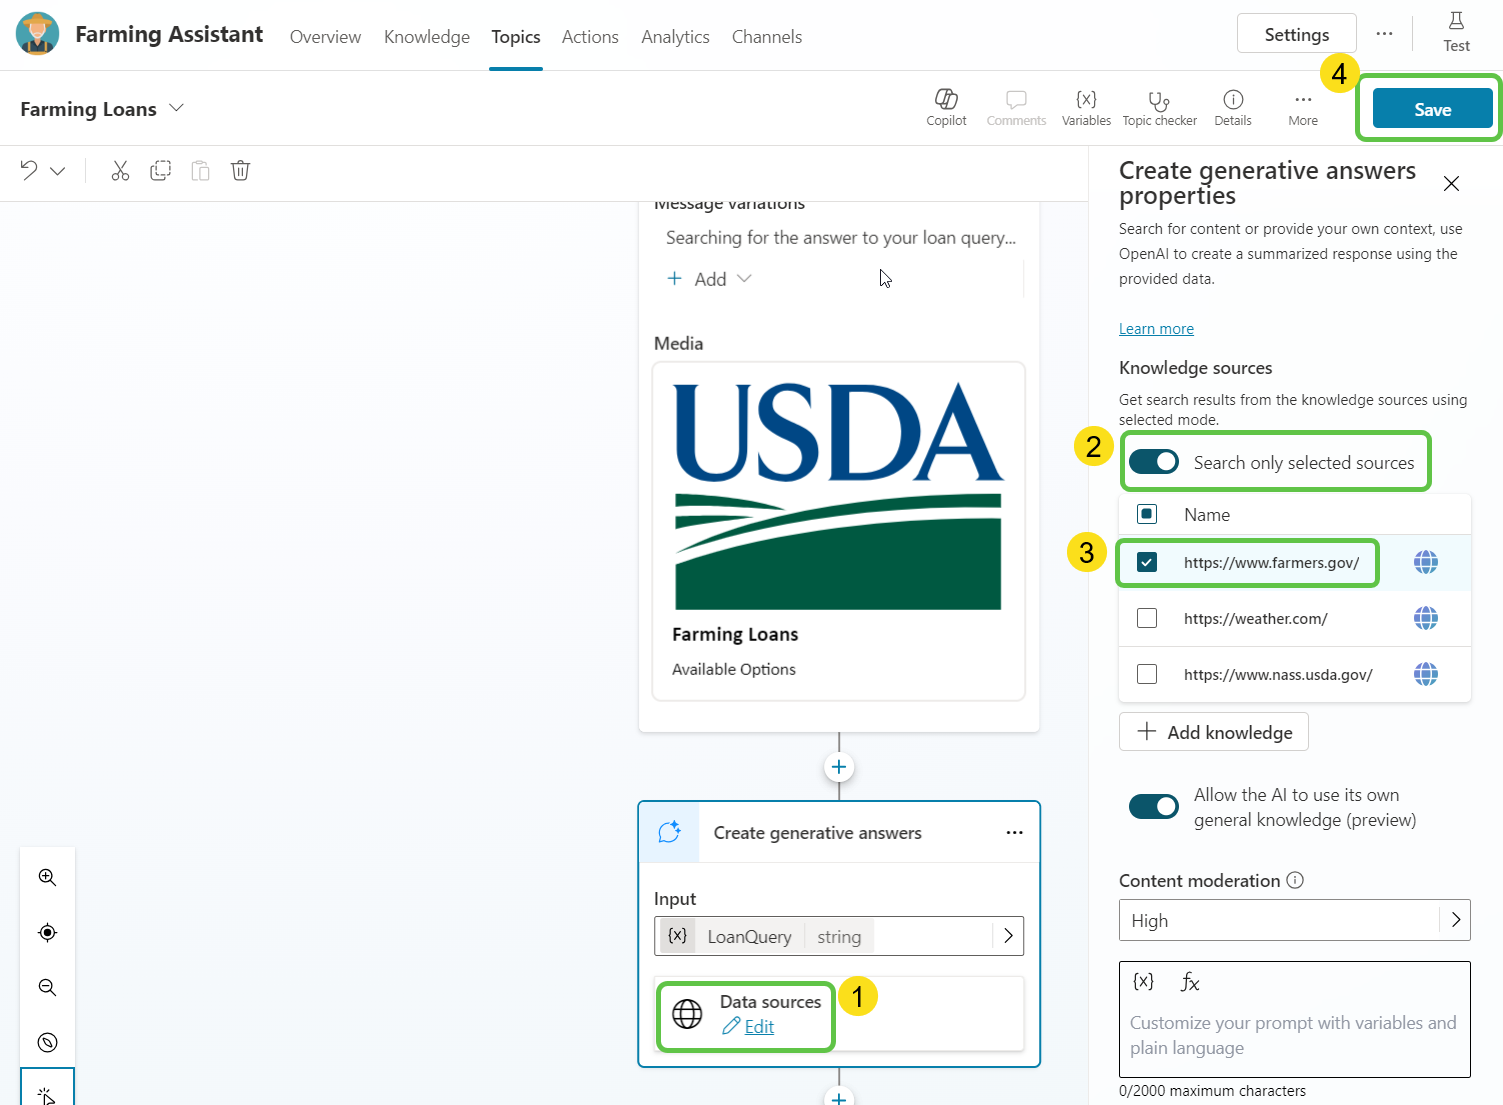Toggle Search only selected sources switch
This screenshot has height=1105, width=1503.
[1154, 462]
